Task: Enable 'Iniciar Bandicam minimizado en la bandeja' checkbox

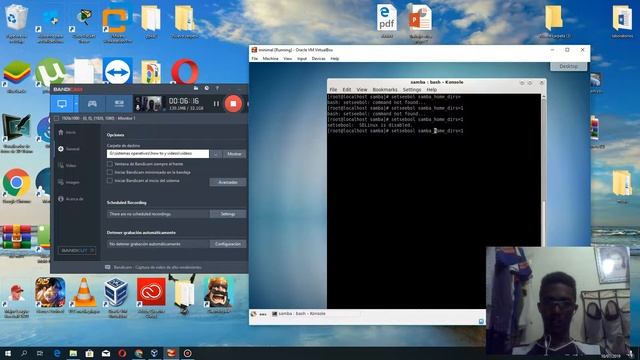Action: tap(109, 172)
